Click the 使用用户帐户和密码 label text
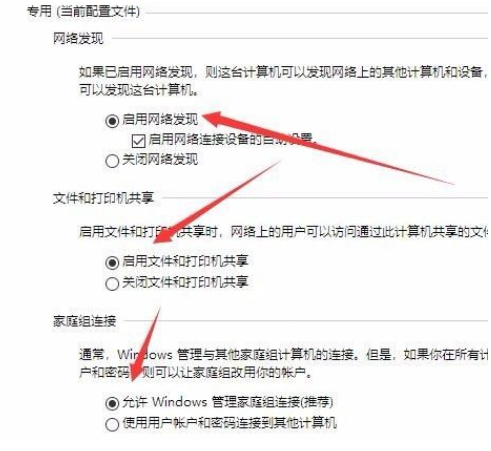This screenshot has height=451, width=491. click(229, 423)
